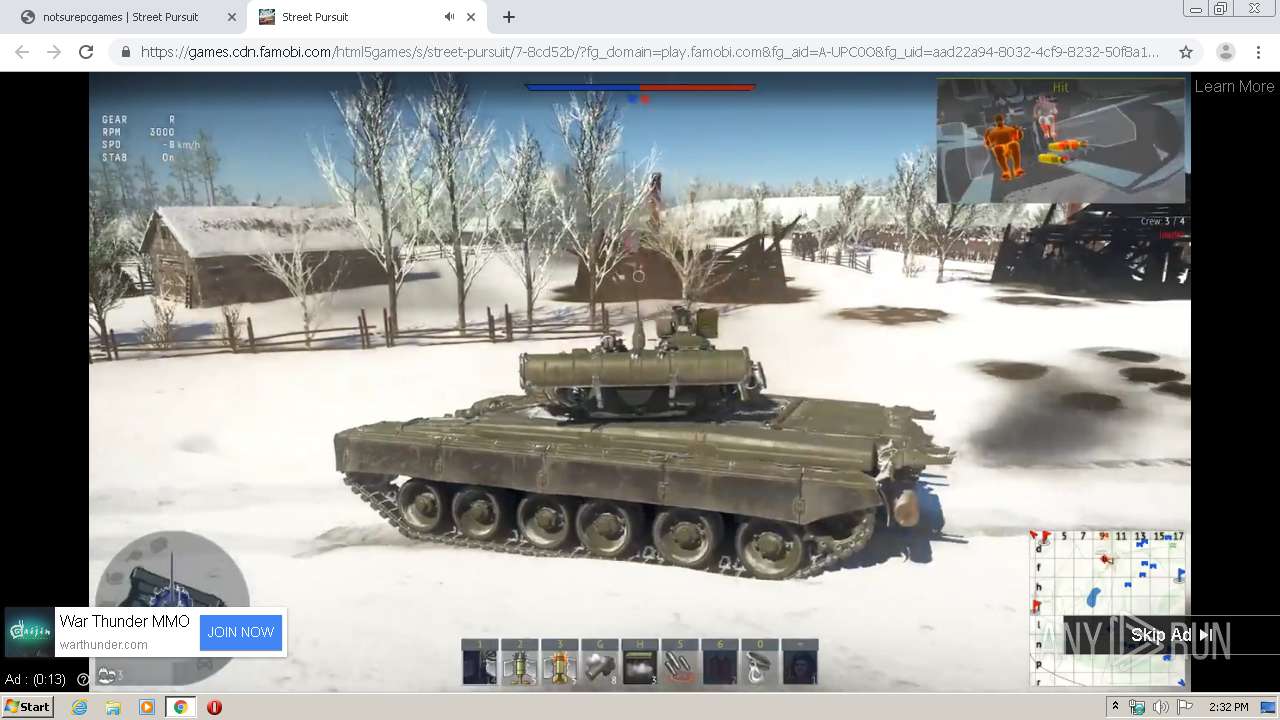Screen dimensions: 1280x720
Task: Mute the Street Pursuit tab audio
Action: [450, 17]
